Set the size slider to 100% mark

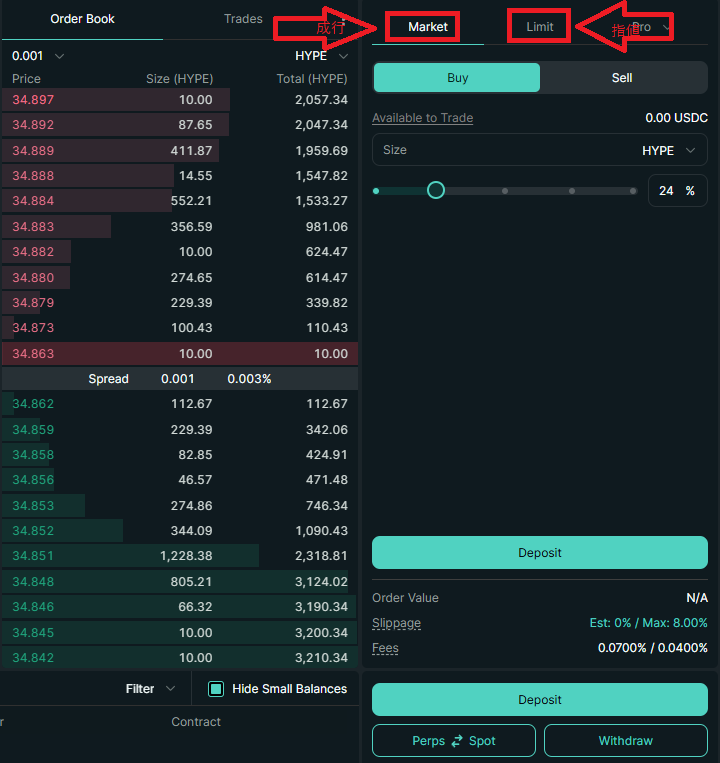[633, 191]
